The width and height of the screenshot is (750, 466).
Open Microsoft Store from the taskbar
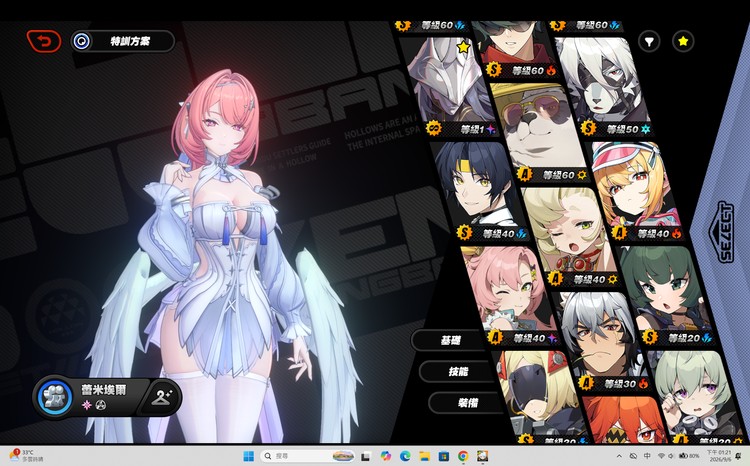pos(443,456)
